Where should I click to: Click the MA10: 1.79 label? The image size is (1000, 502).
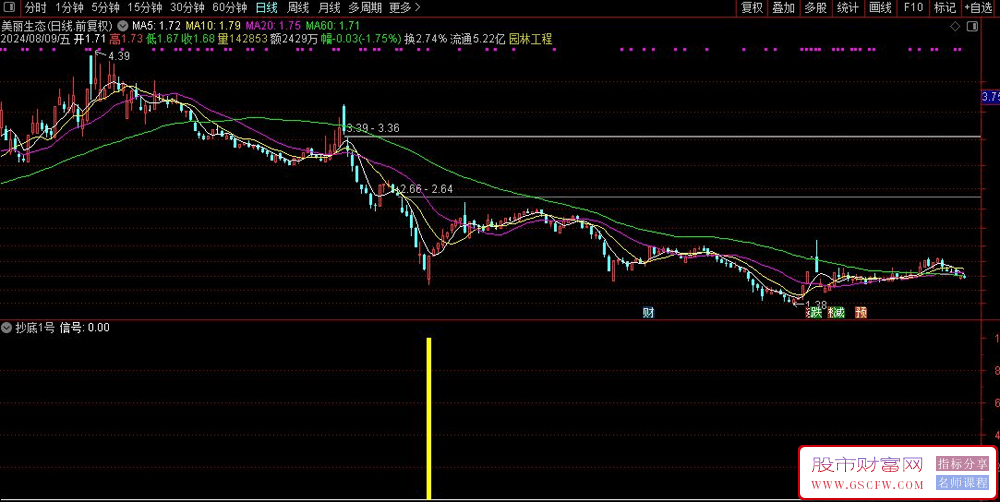pos(213,26)
